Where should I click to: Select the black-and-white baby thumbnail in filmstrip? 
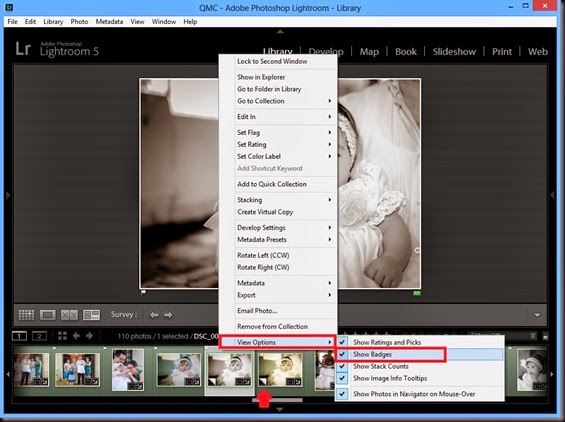[531, 370]
